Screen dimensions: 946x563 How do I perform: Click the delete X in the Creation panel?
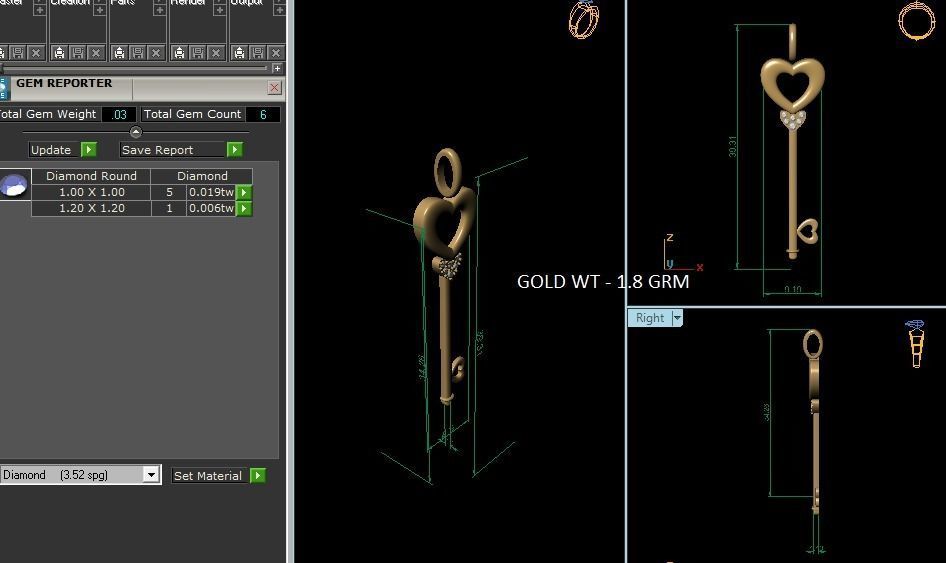tap(96, 53)
